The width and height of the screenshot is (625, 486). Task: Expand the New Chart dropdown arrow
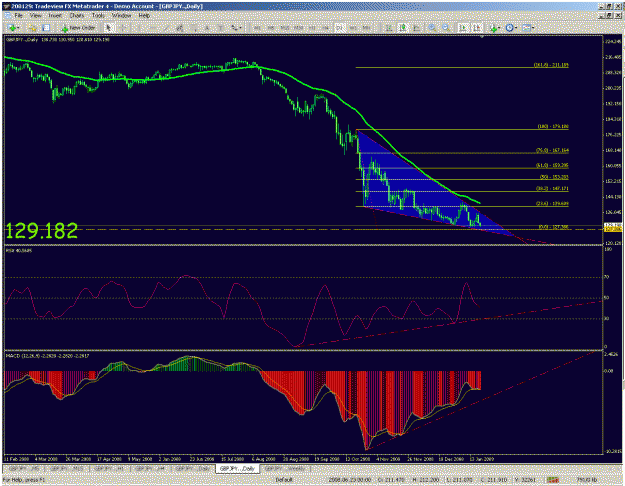(19, 28)
